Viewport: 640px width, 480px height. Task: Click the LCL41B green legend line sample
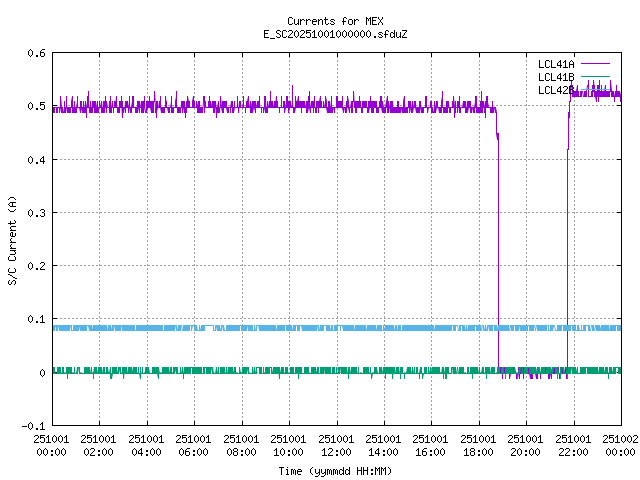pyautogui.click(x=594, y=77)
